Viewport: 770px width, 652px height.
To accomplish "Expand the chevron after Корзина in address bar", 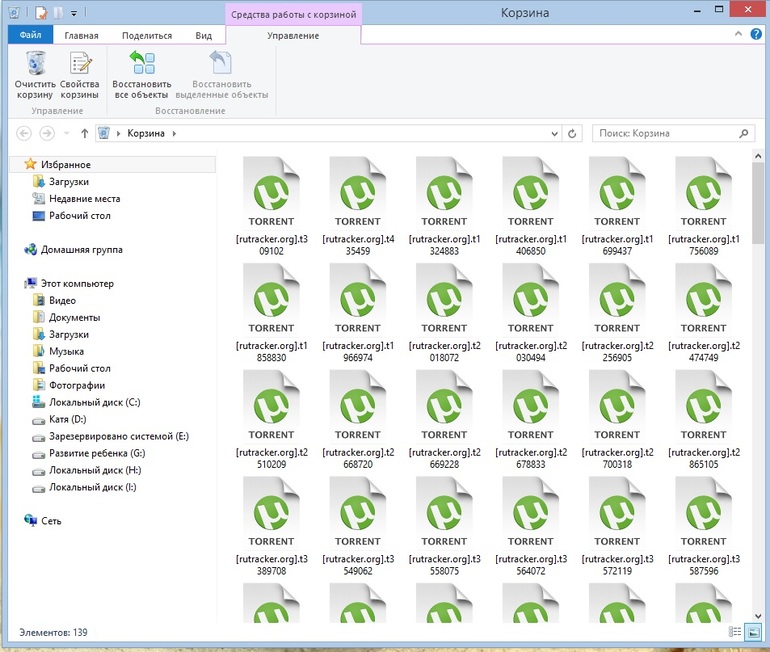I will click(174, 134).
